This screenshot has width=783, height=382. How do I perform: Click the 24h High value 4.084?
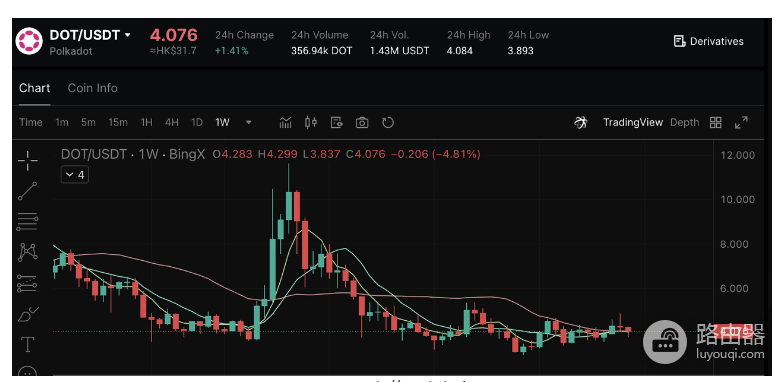pos(460,50)
